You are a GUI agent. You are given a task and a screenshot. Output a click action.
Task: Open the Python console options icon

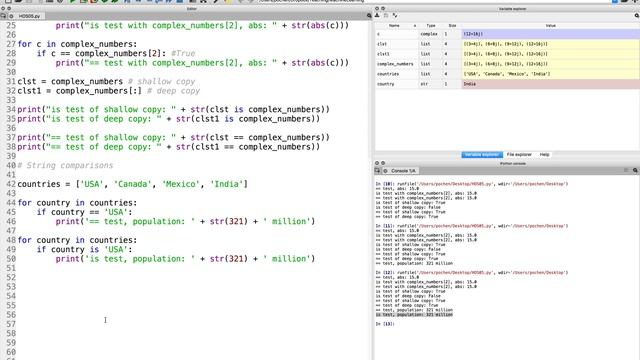(635, 170)
